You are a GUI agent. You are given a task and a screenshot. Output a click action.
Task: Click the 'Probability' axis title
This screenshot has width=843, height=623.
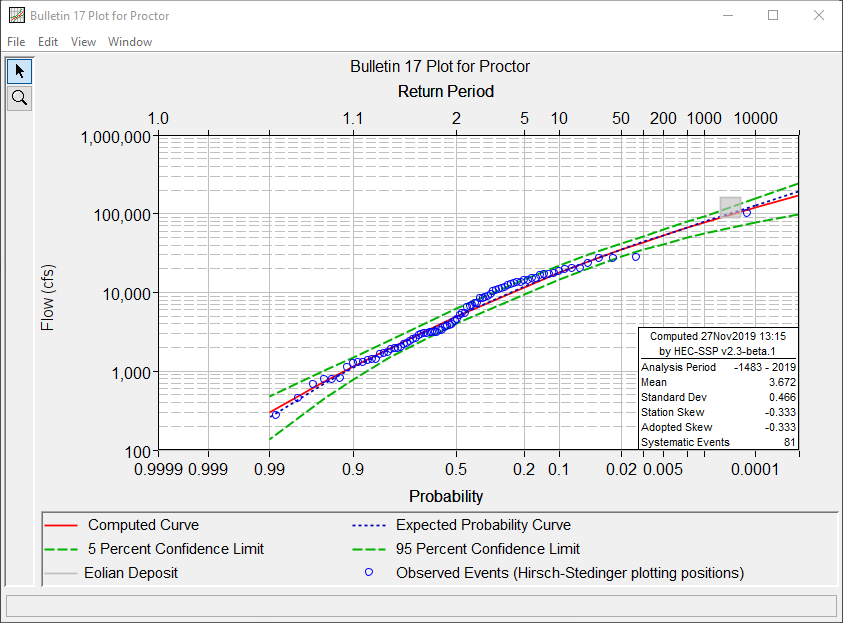446,496
